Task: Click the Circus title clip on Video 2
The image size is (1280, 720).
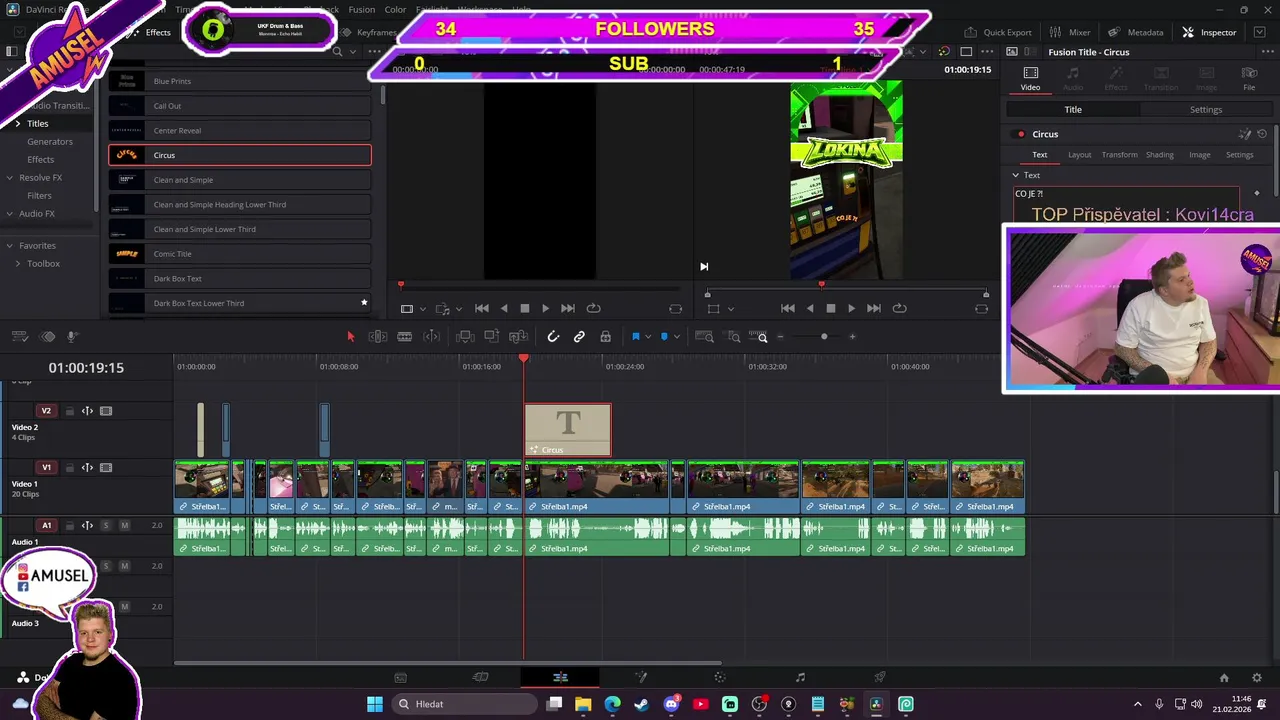Action: point(568,430)
